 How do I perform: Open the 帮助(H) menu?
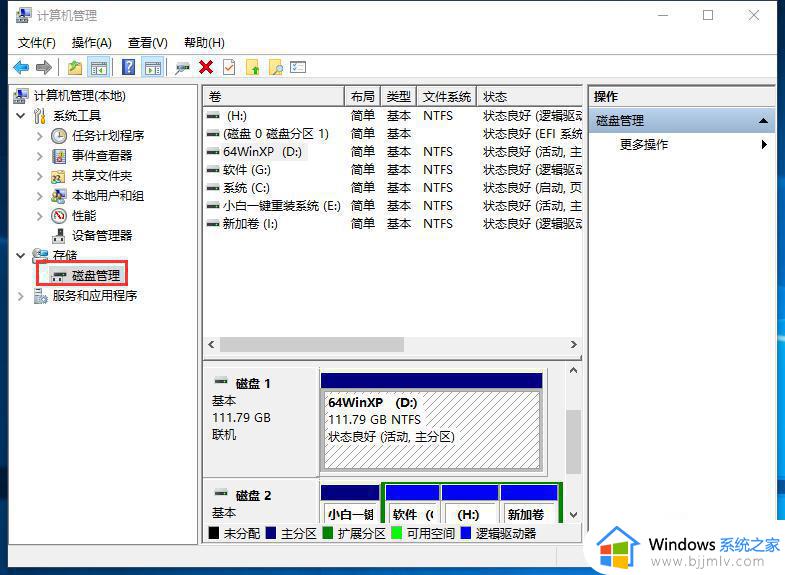click(204, 43)
